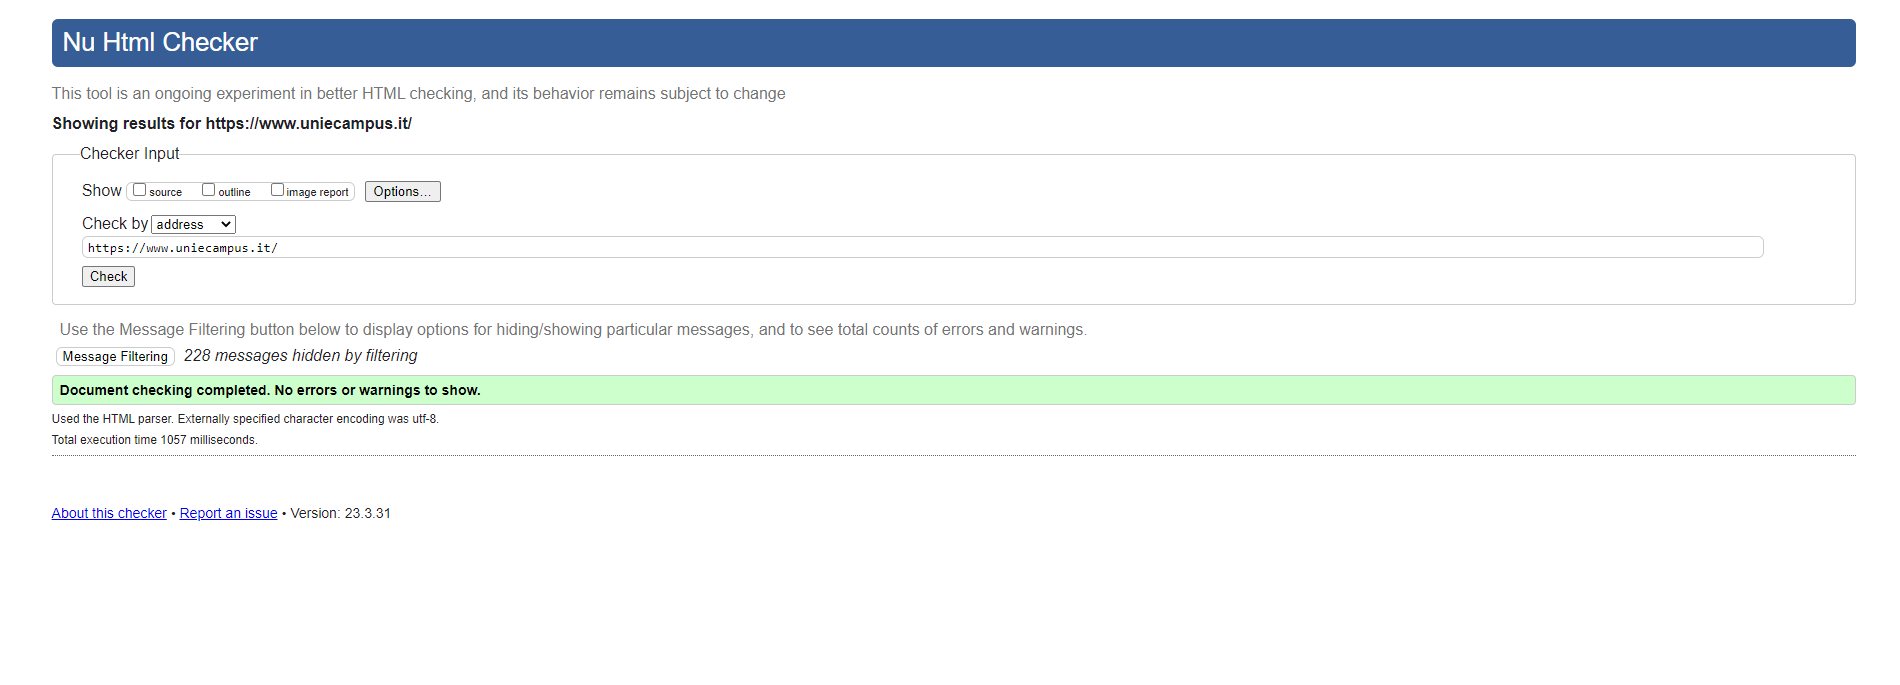Open the Message Filtering button
The image size is (1900, 685).
(x=115, y=356)
